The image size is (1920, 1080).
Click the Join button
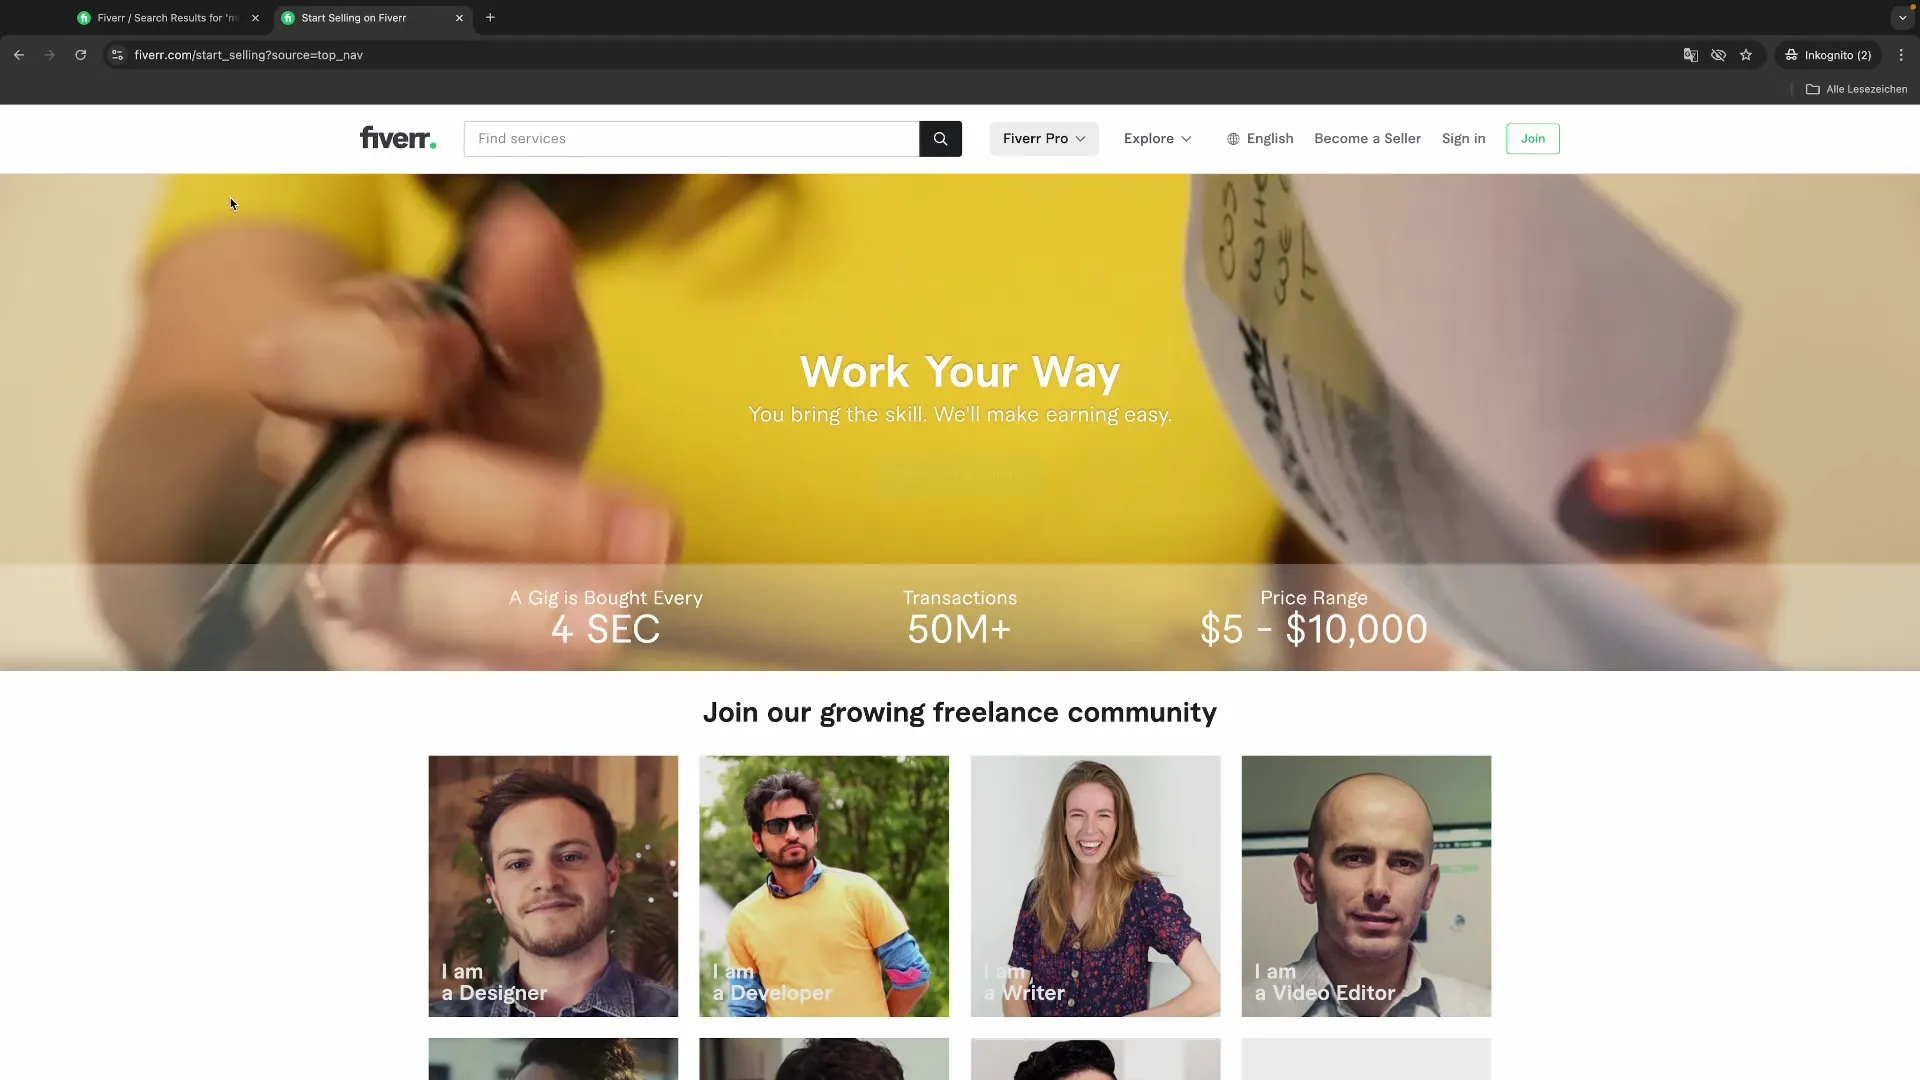[x=1532, y=139]
